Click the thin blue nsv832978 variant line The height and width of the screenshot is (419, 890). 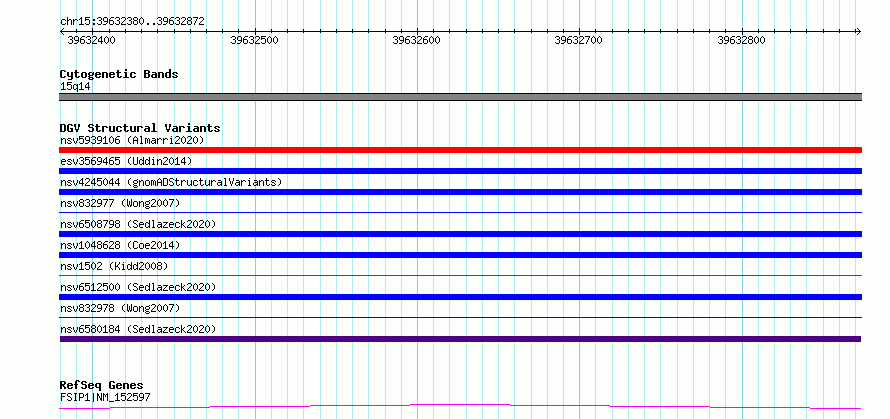[460, 317]
